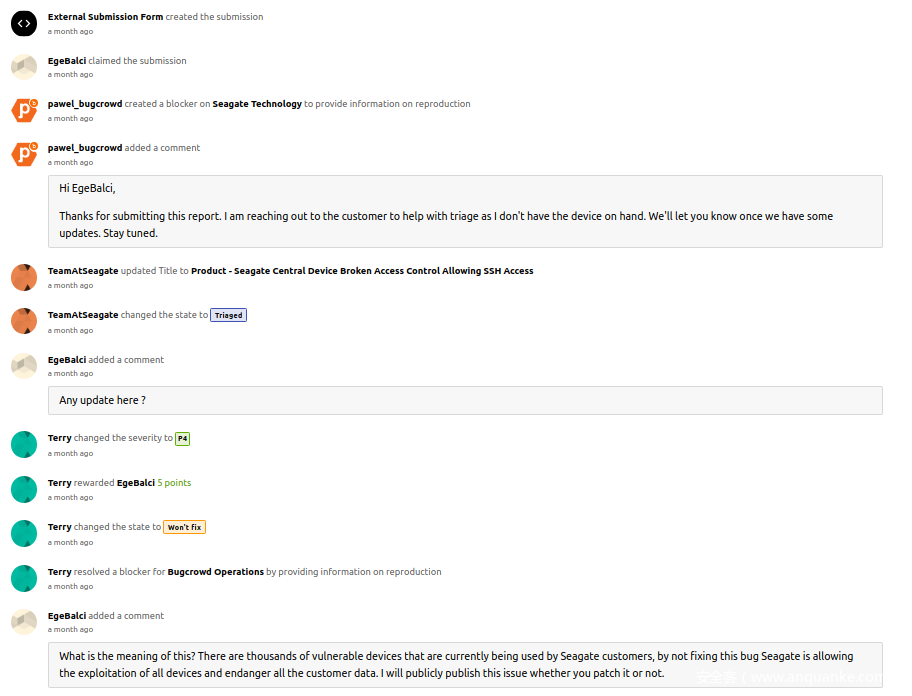
Task: Click the 'What is the meaning' comment box
Action: coord(465,664)
